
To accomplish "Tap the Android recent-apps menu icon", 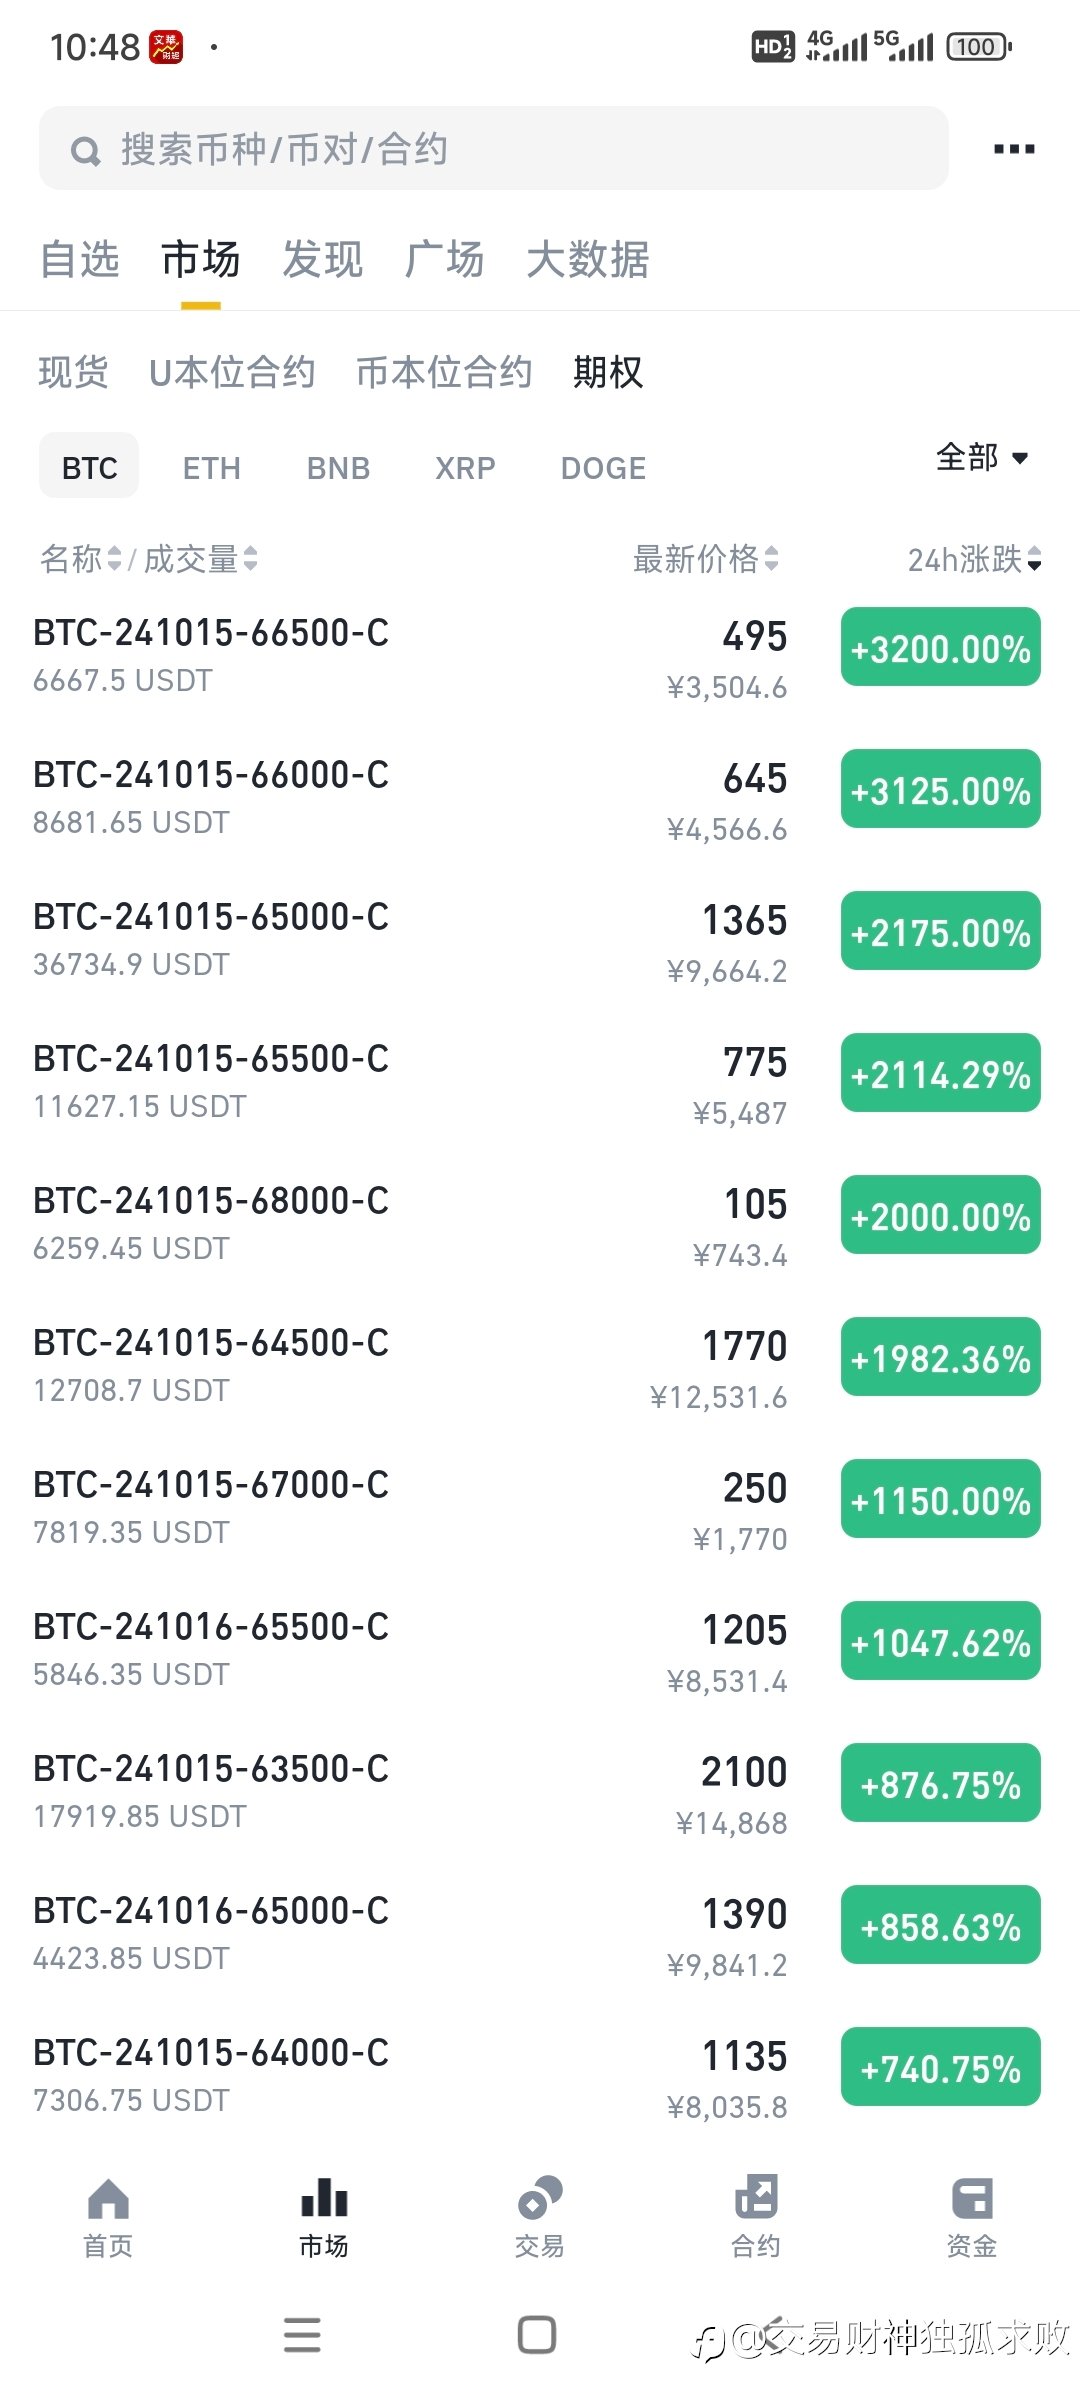I will pyautogui.click(x=302, y=2335).
